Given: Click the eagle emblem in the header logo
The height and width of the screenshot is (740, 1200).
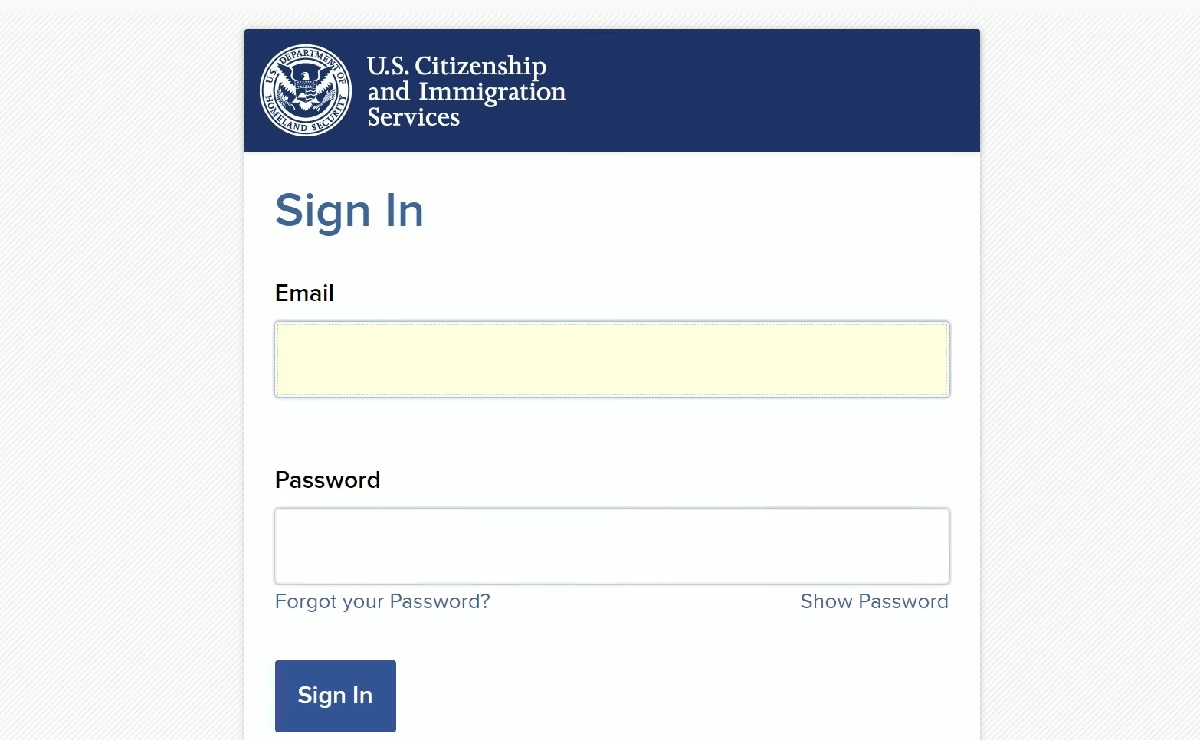Looking at the screenshot, I should [x=306, y=88].
